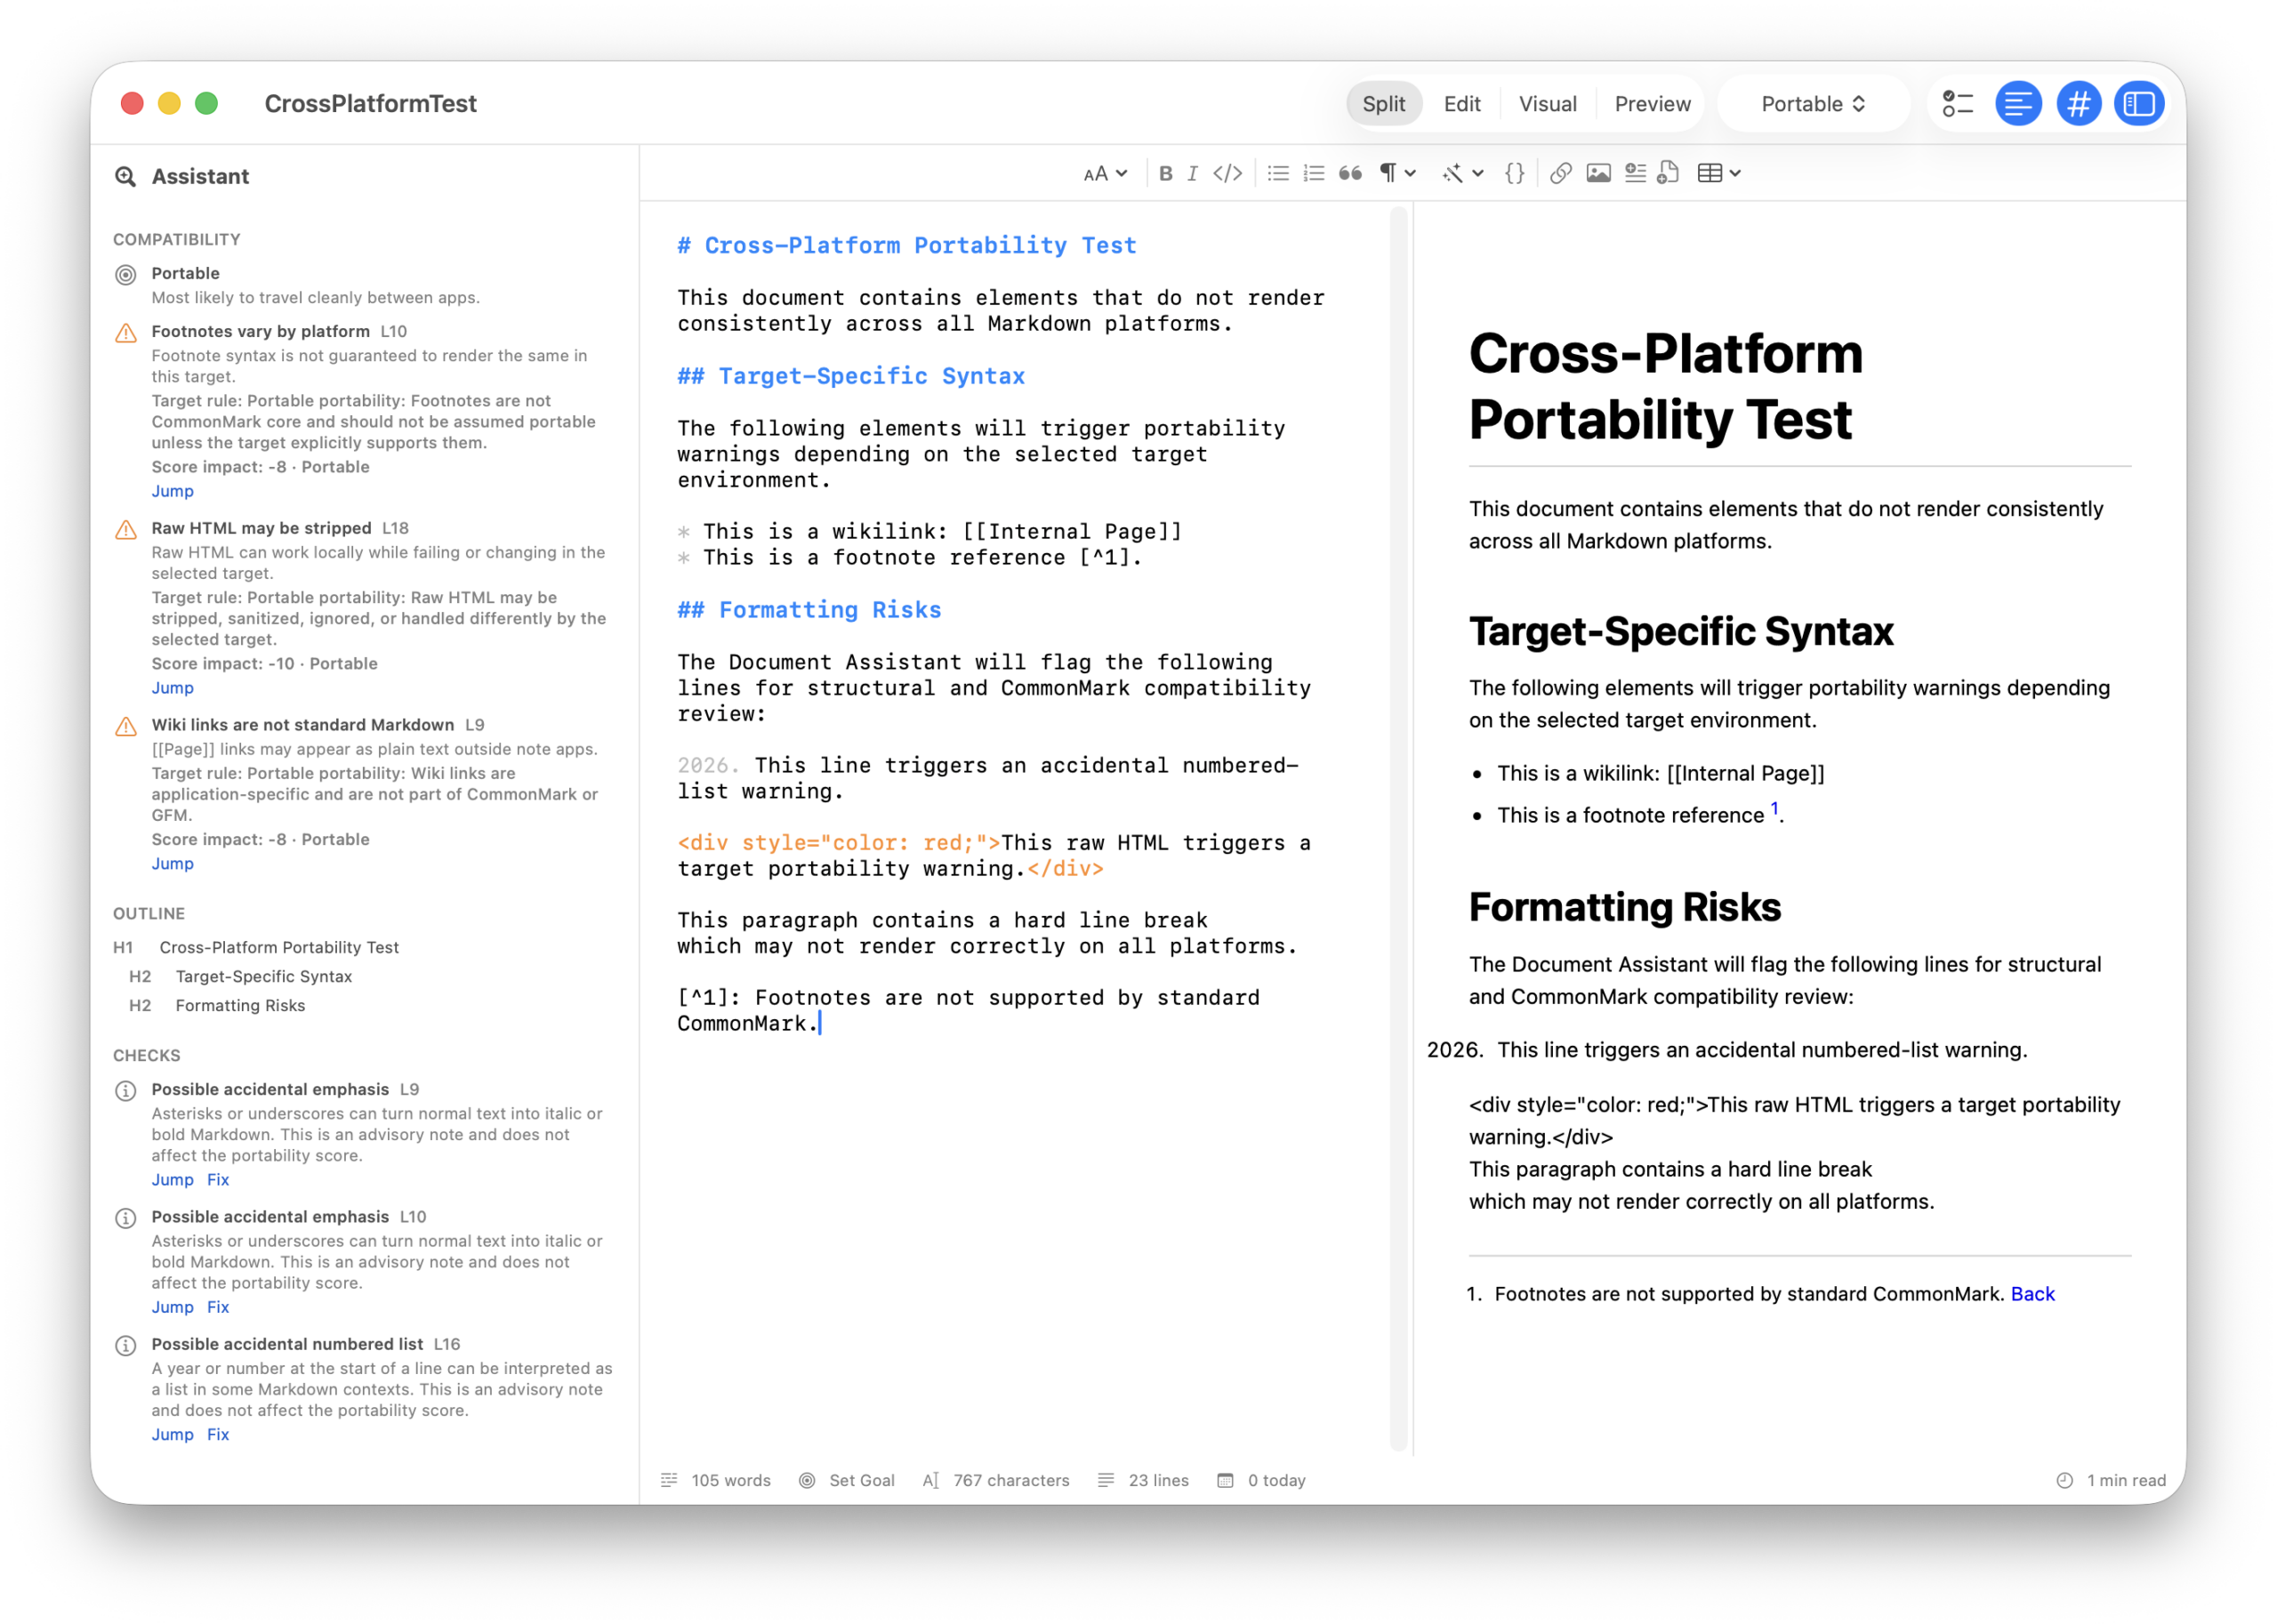The image size is (2277, 1624).
Task: Open the font size AA dropdown
Action: point(1105,173)
